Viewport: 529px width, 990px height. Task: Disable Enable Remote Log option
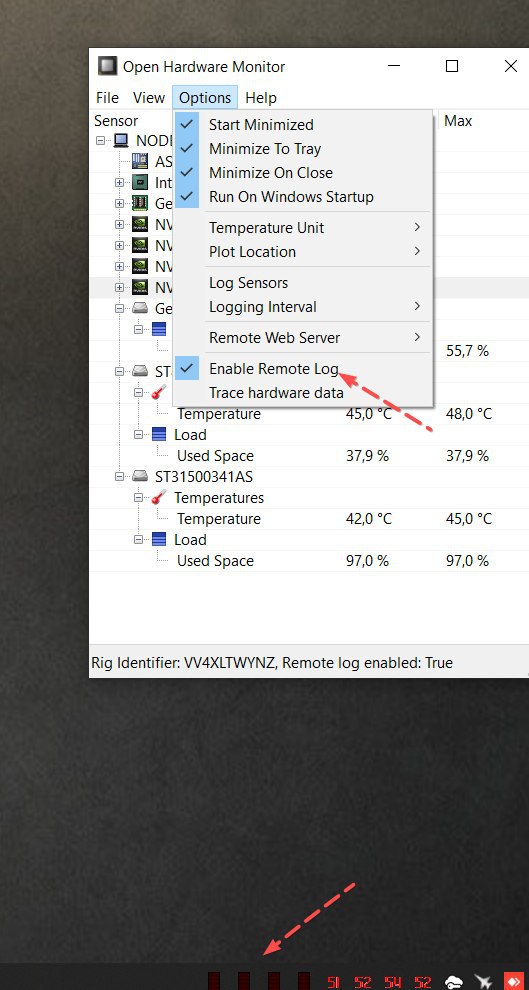point(303,368)
